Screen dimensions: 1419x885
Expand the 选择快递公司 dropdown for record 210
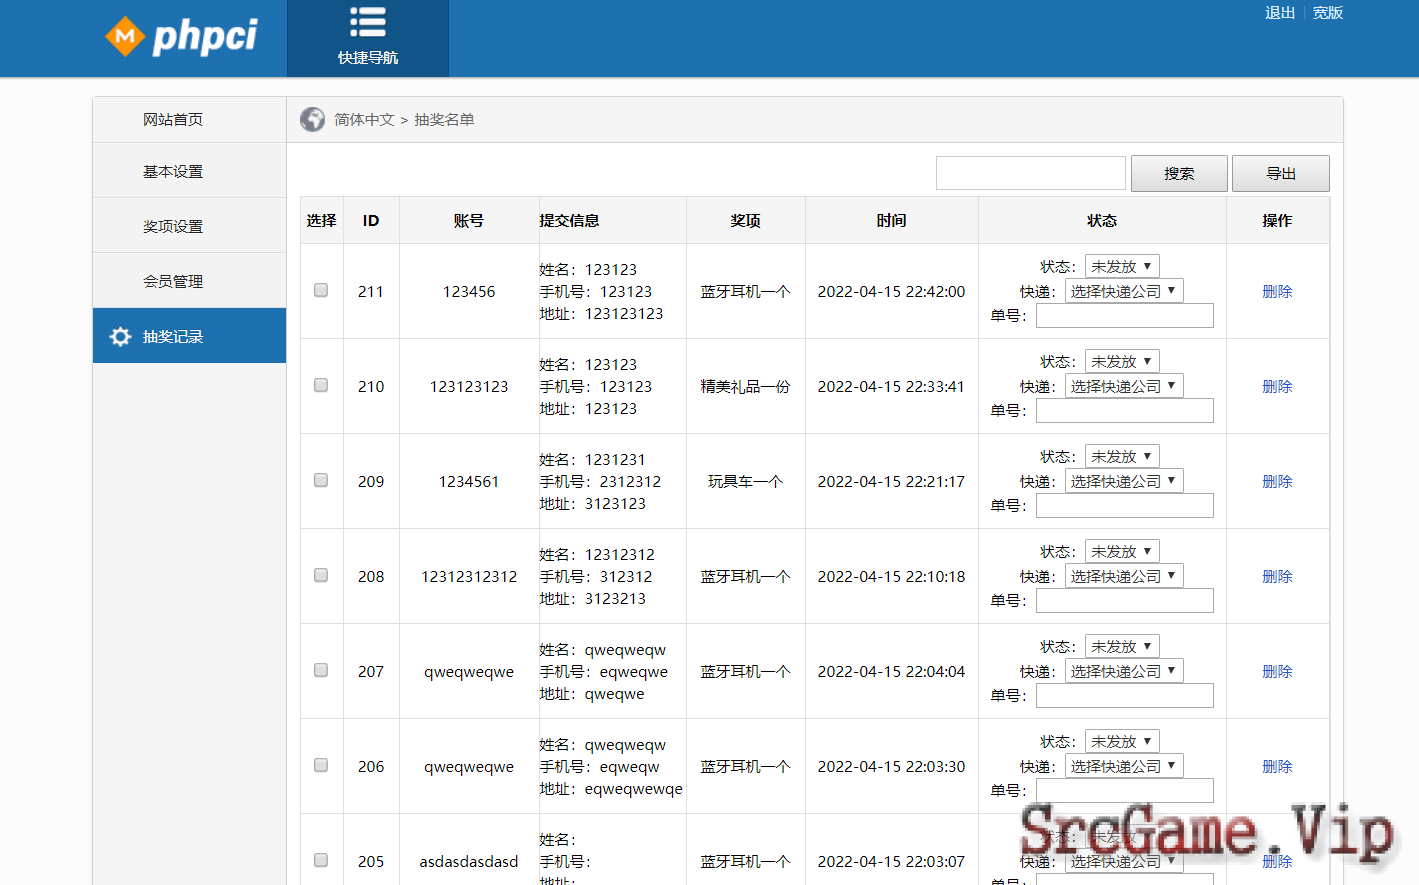pos(1123,387)
